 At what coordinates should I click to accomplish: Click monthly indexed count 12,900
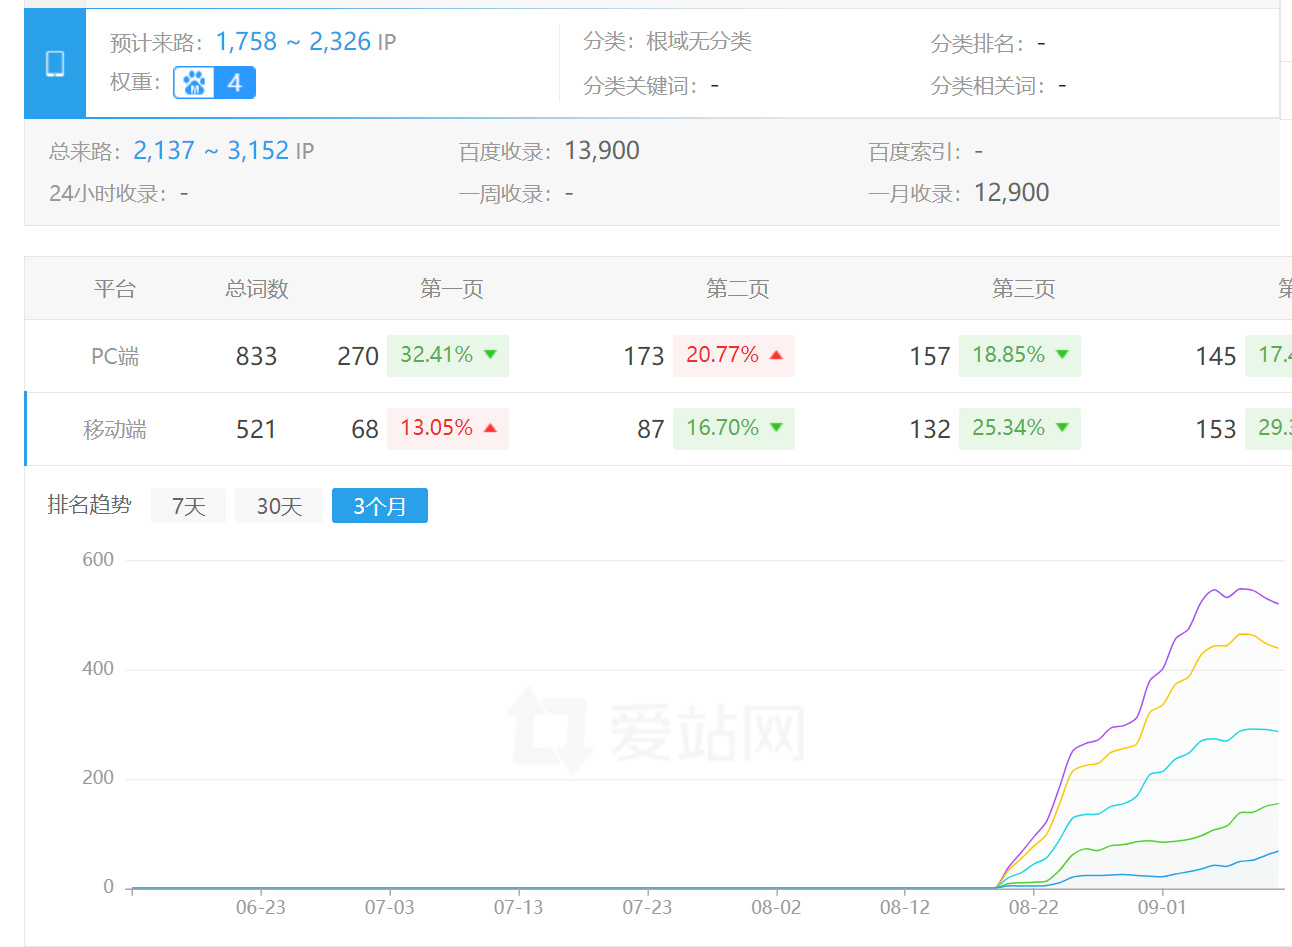point(1011,193)
